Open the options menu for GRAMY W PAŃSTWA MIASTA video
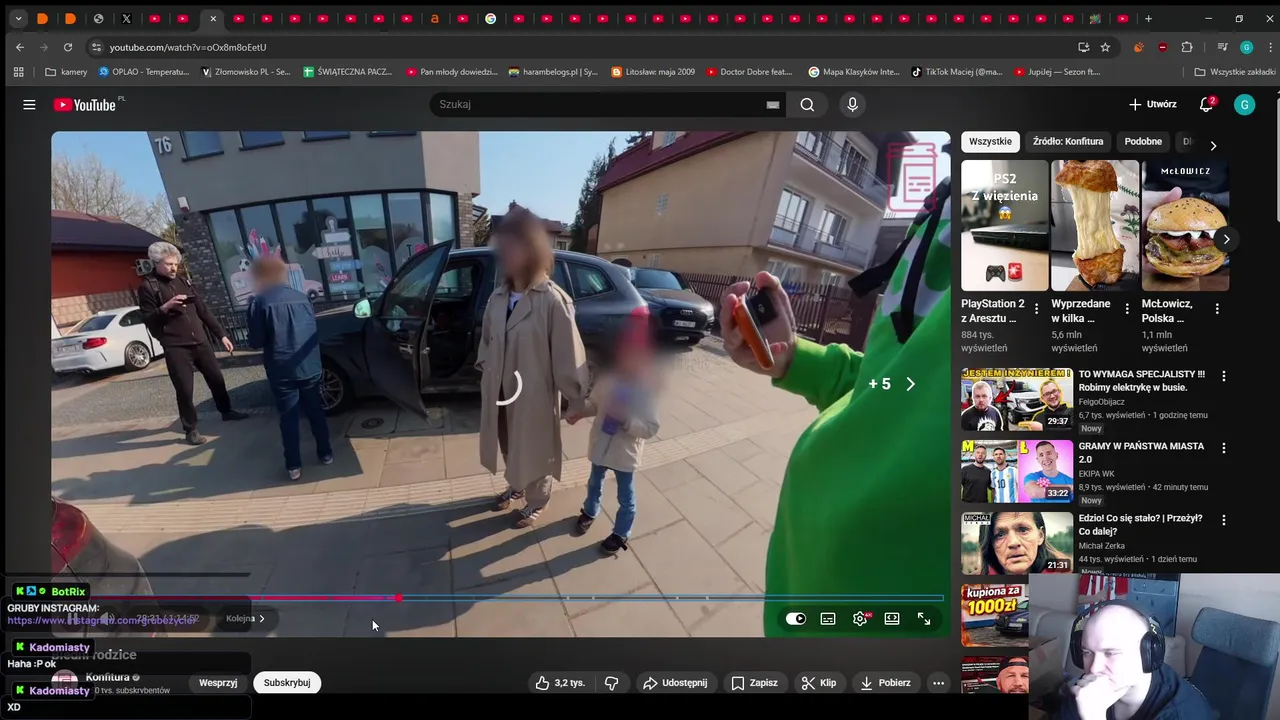 tap(1223, 448)
